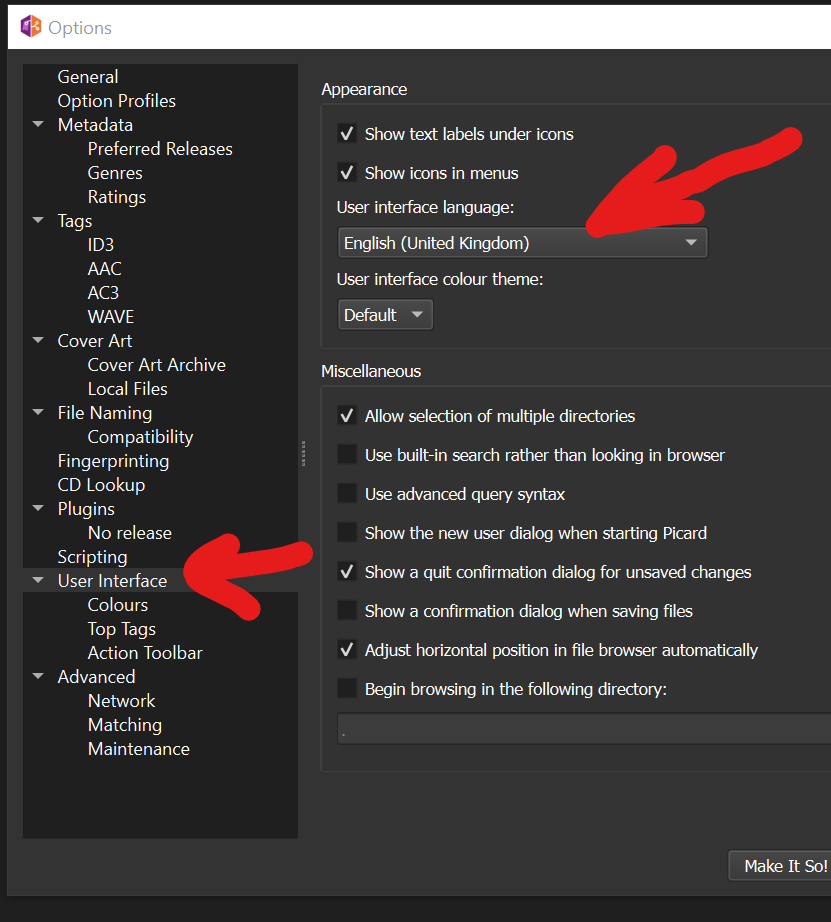Enable built-in search instead of browser
This screenshot has width=831, height=922.
pyautogui.click(x=347, y=455)
